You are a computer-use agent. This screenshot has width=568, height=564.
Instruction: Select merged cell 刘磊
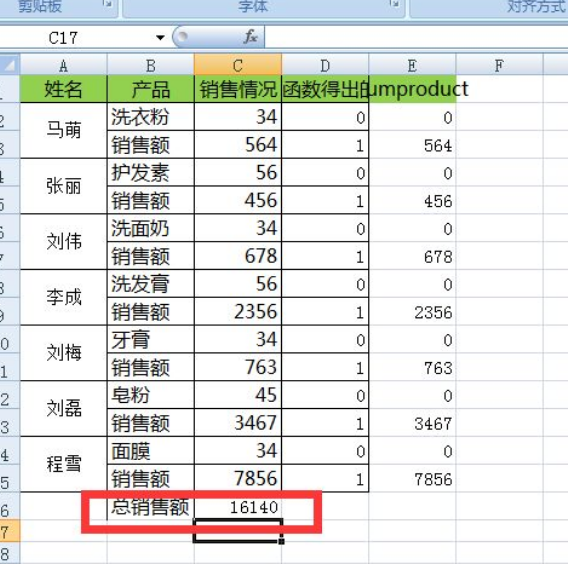(x=63, y=409)
